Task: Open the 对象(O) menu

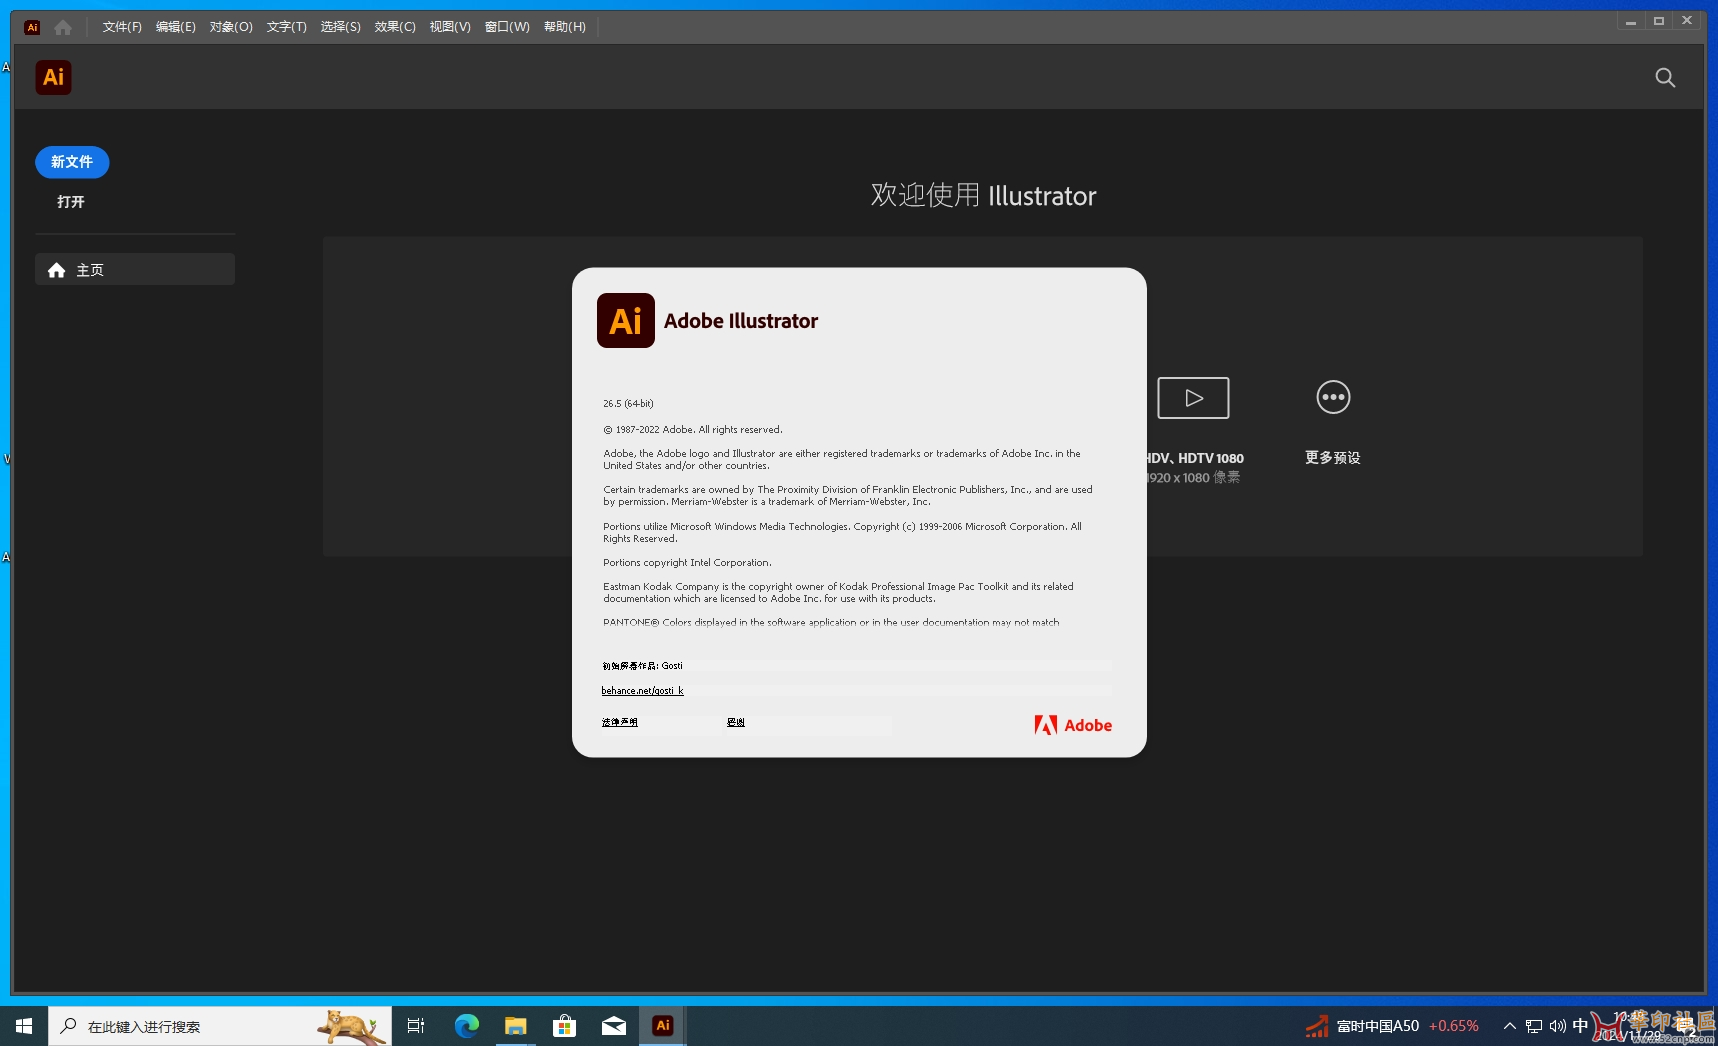Action: tap(231, 27)
